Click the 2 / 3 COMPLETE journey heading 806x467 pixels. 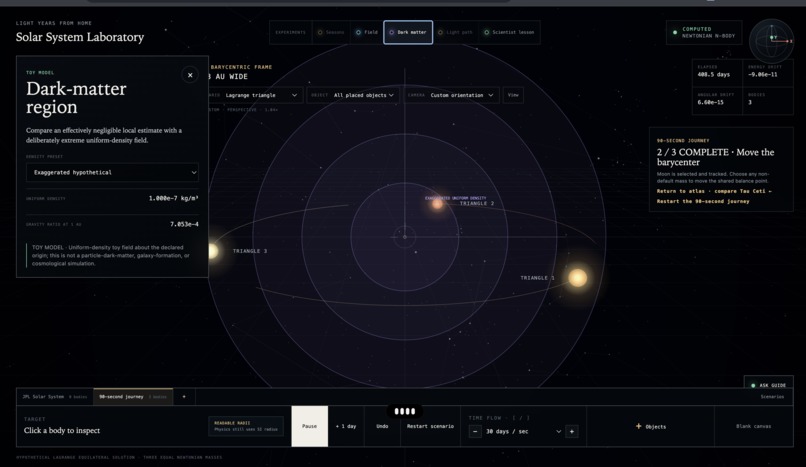coord(715,157)
